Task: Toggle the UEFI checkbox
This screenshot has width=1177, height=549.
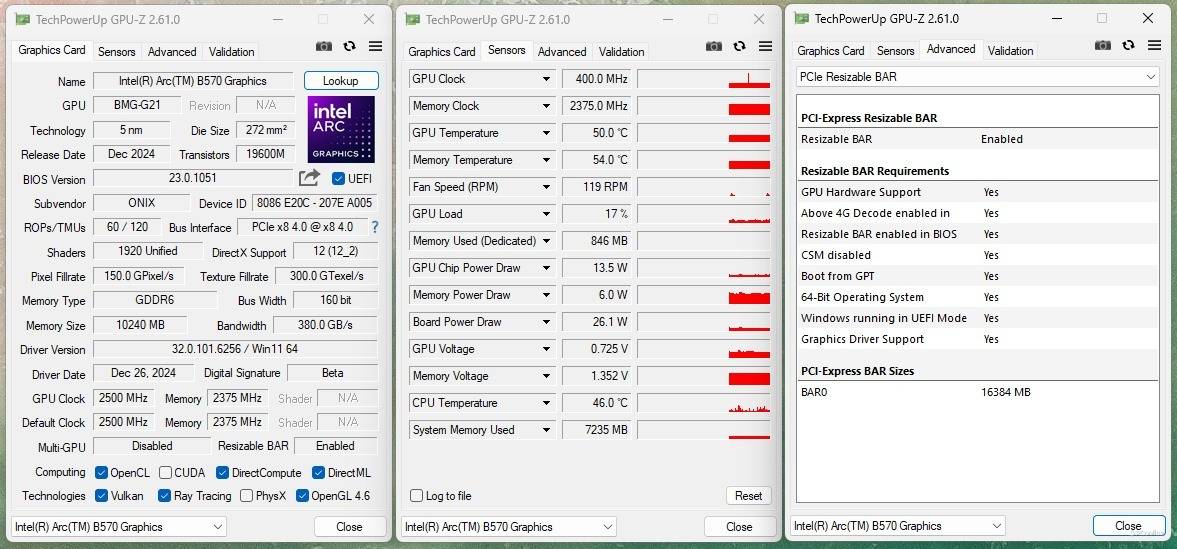Action: [x=339, y=179]
